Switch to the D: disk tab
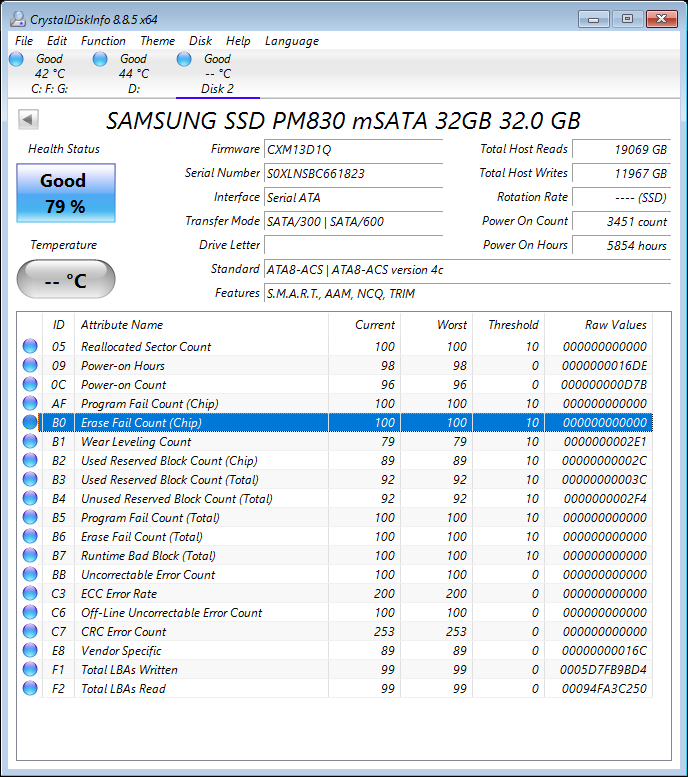Screen dimensions: 688x777 pyautogui.click(x=133, y=74)
